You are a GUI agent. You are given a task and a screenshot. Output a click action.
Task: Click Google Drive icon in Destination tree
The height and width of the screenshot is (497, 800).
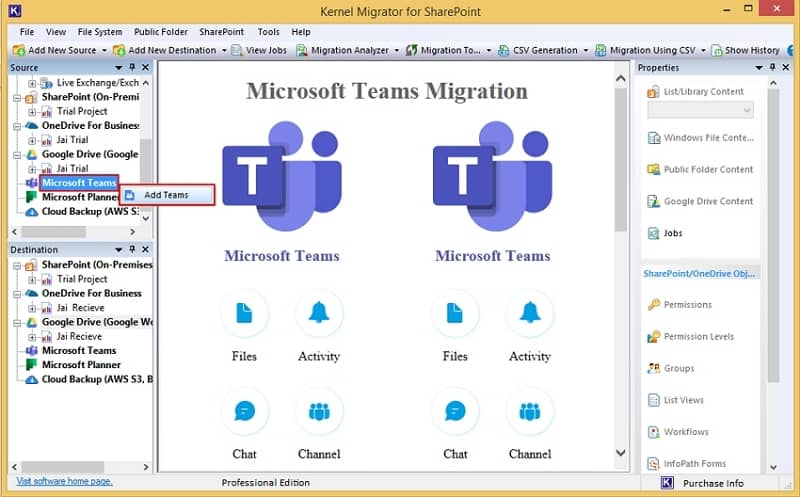32,322
